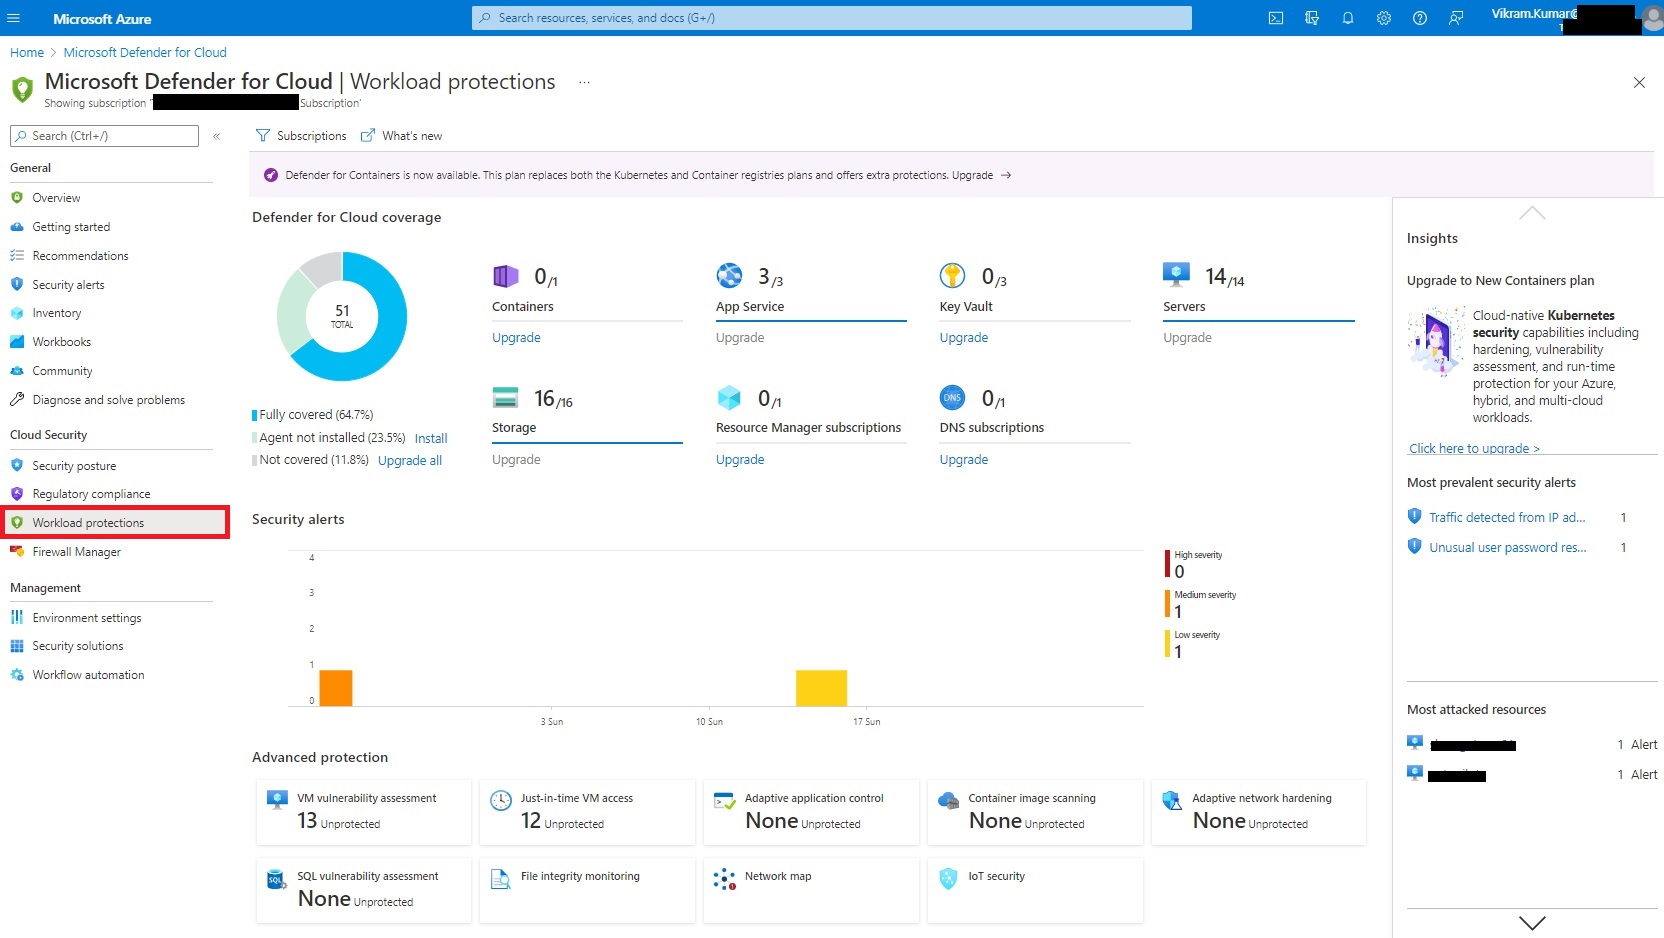Viewport: 1664px width, 938px height.
Task: Open the 'Click here to upgrade' link
Action: [x=1474, y=449]
